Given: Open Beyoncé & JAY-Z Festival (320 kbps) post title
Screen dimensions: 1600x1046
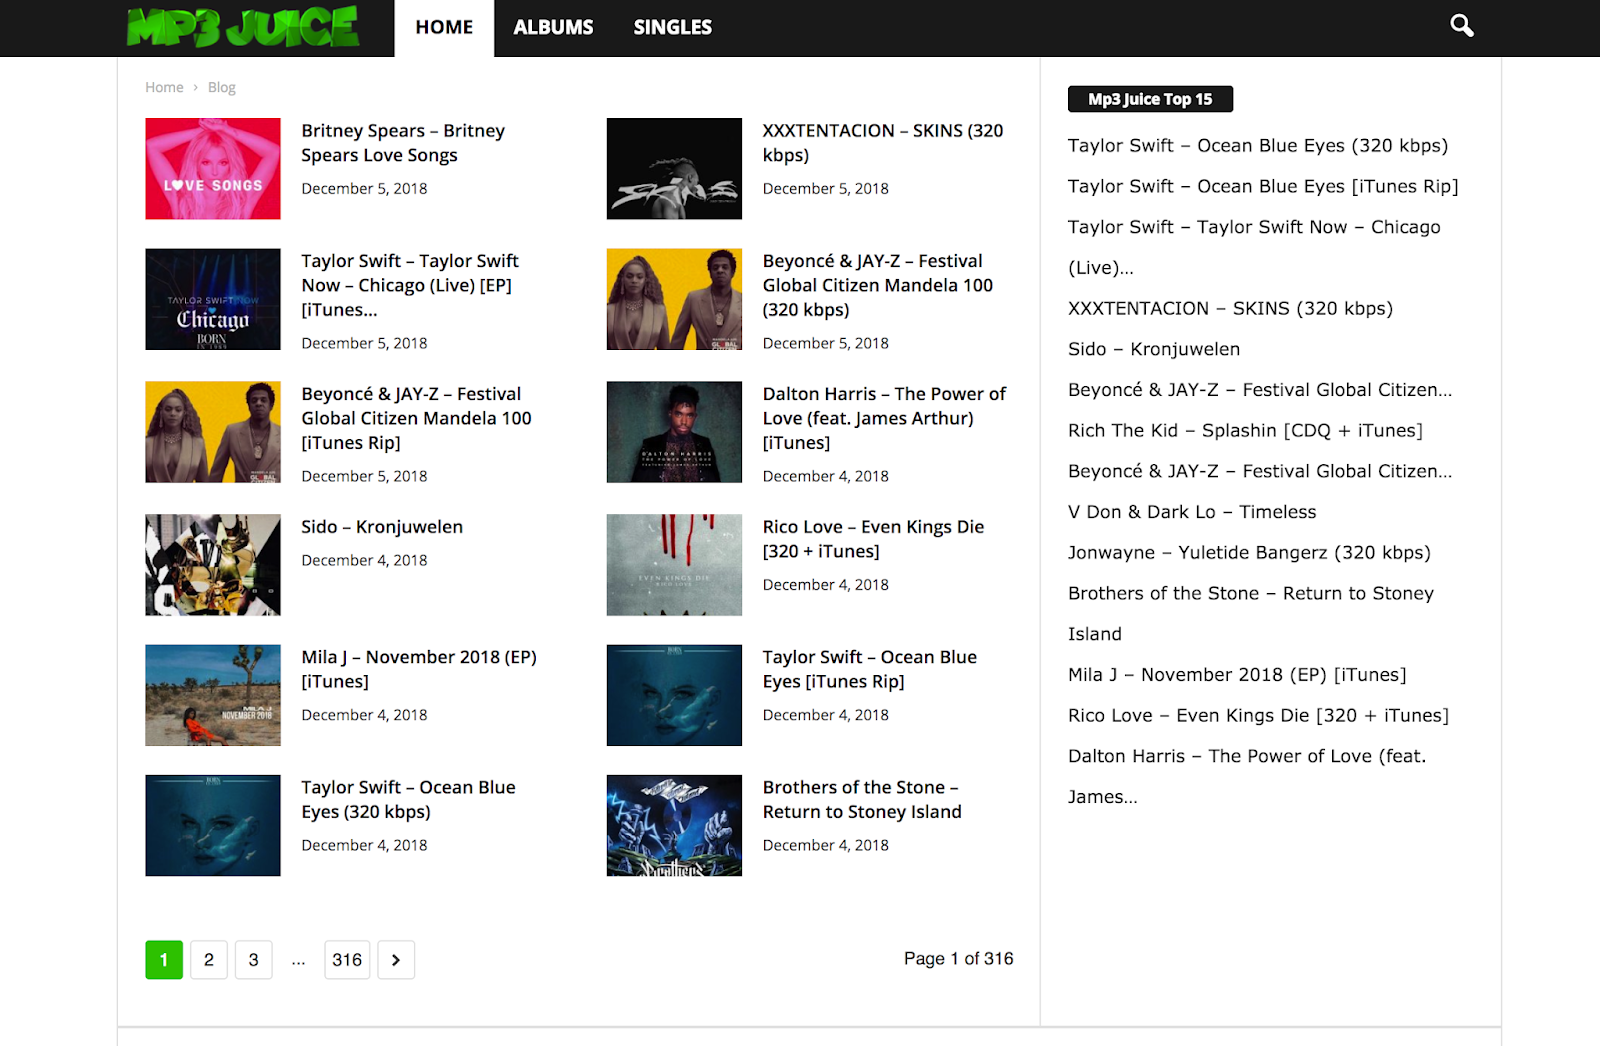Looking at the screenshot, I should [x=878, y=285].
